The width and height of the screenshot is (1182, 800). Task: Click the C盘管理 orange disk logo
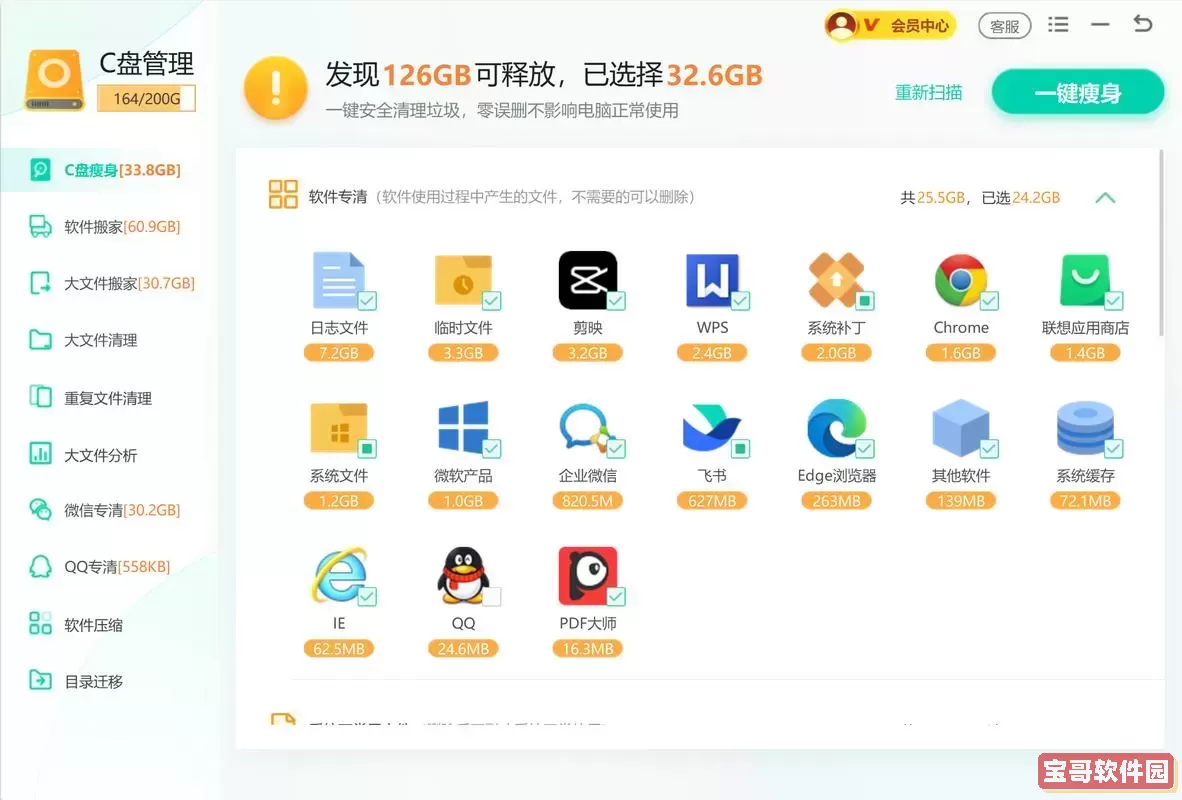54,80
